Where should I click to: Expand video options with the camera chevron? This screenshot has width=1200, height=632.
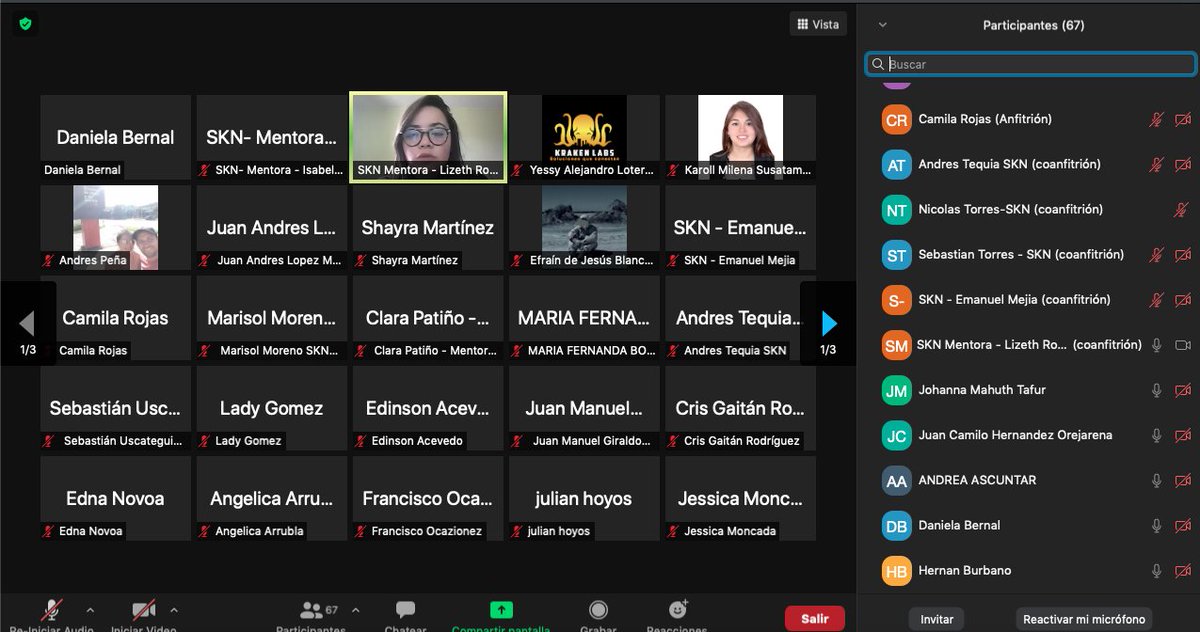pos(173,608)
